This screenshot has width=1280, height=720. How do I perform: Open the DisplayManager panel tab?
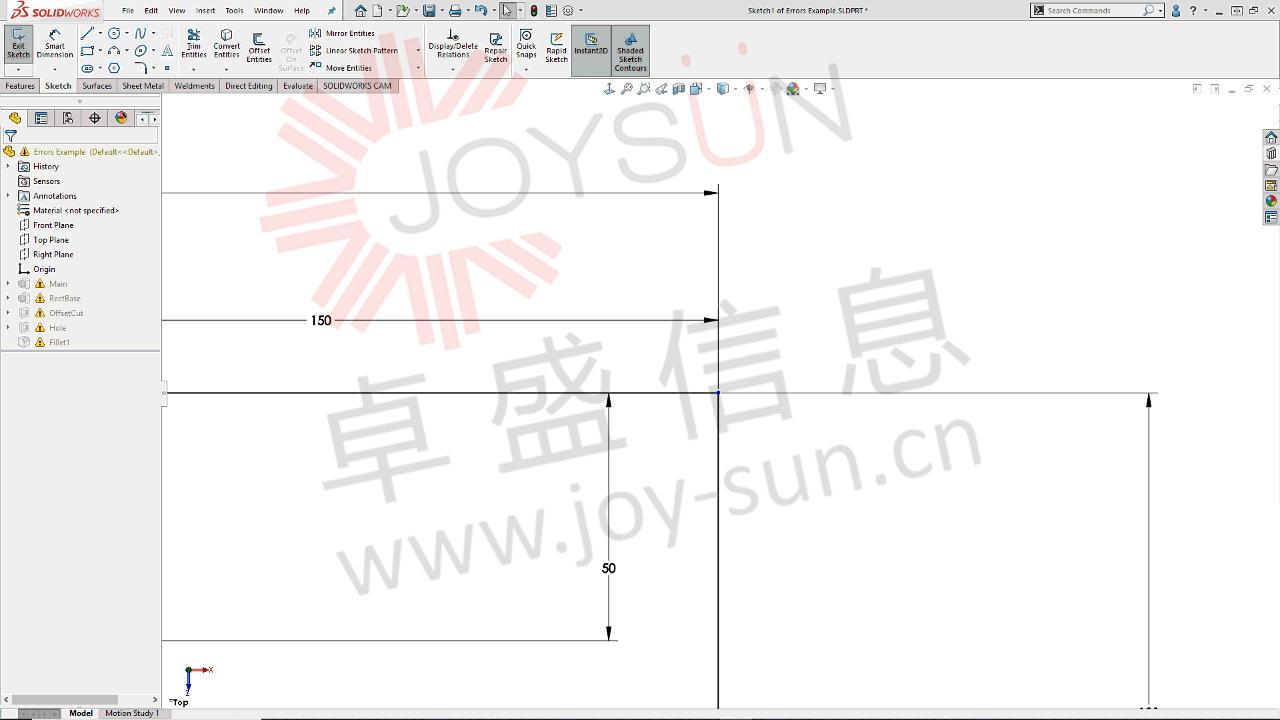click(121, 118)
